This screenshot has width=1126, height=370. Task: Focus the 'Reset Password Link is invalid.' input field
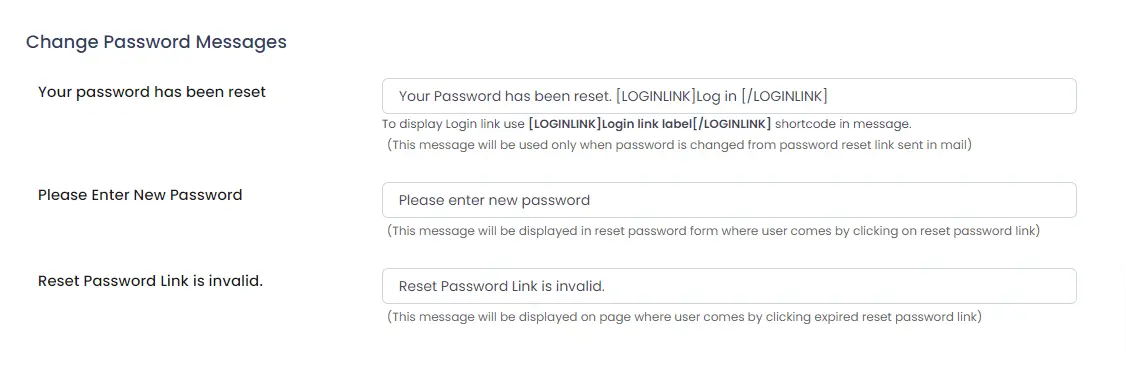[x=729, y=286]
